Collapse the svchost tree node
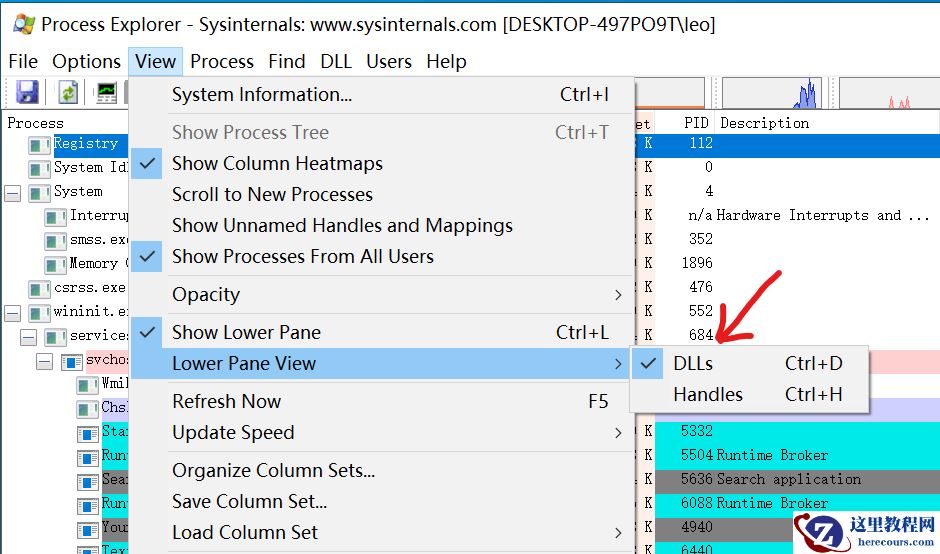Image resolution: width=940 pixels, height=554 pixels. [x=44, y=361]
